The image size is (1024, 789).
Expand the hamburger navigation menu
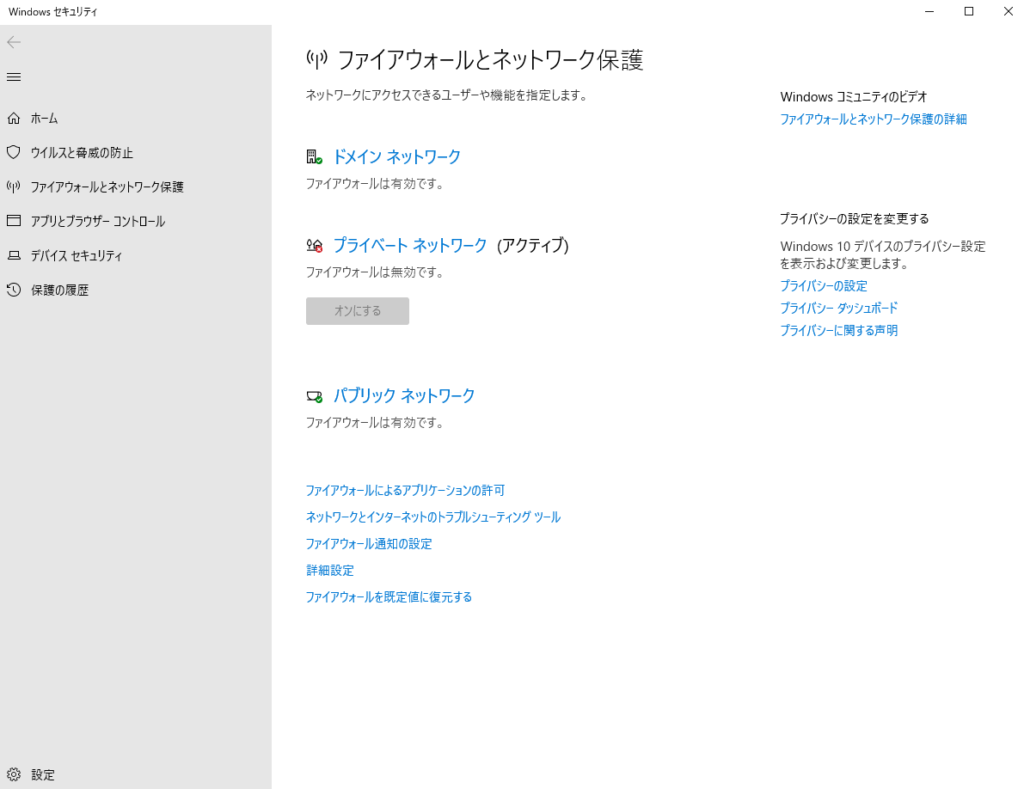(14, 77)
